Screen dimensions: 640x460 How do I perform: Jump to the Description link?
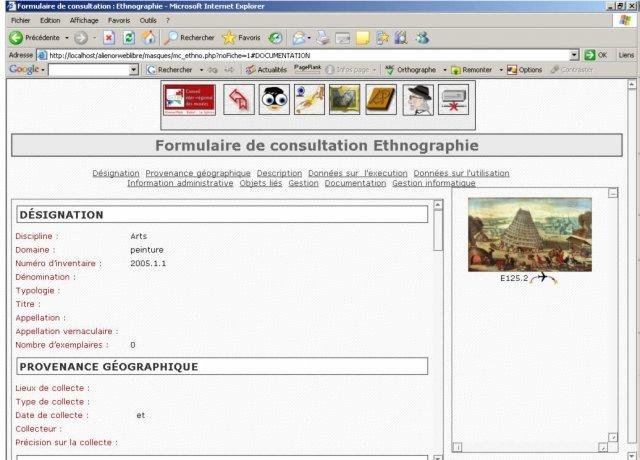point(279,173)
